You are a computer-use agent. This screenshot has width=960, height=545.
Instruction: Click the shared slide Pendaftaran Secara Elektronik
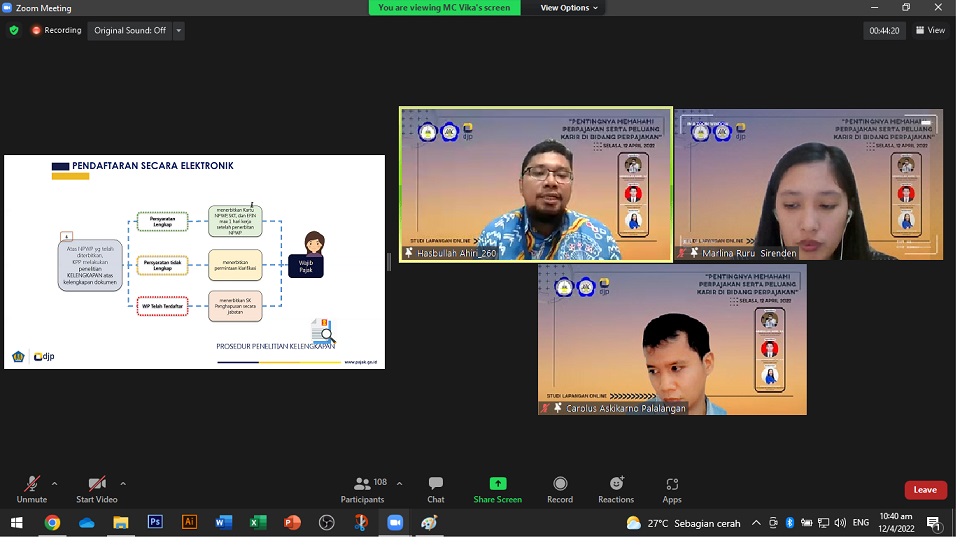tap(194, 262)
